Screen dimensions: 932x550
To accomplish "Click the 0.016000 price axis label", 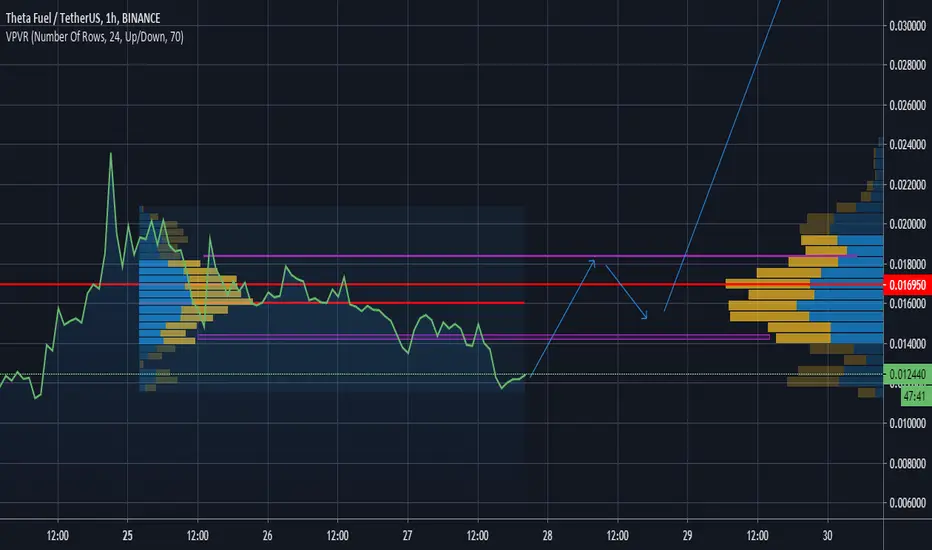I will click(908, 303).
